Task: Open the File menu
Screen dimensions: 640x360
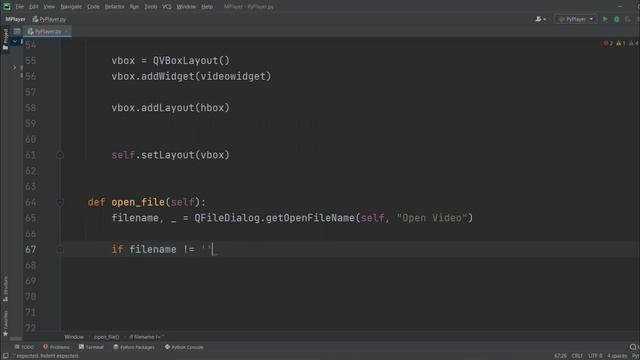Action: pyautogui.click(x=19, y=7)
